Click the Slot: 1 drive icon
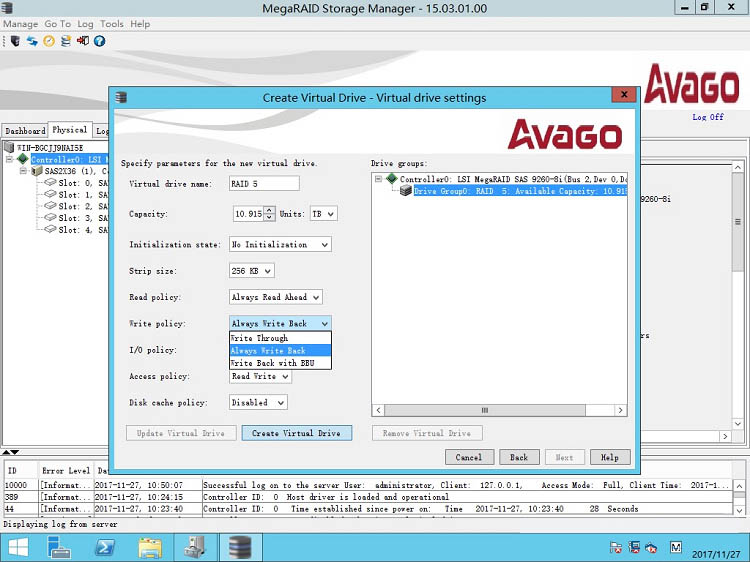 [50, 194]
